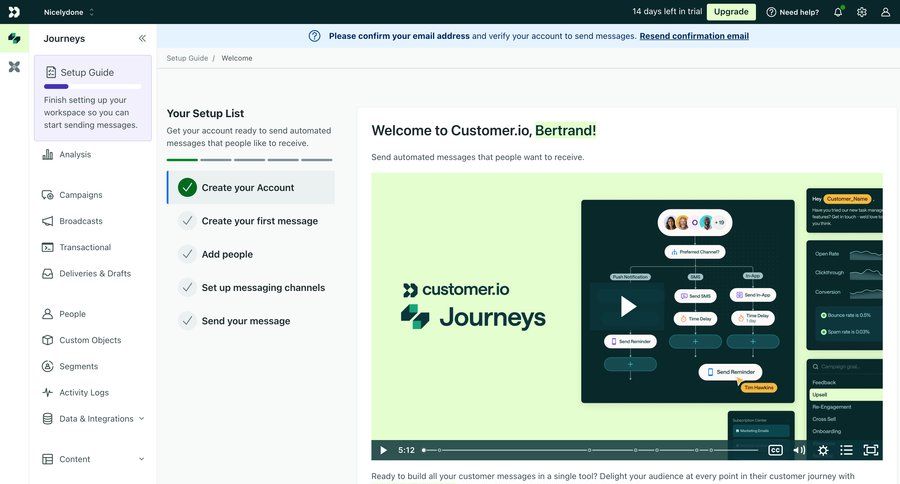Click the Setup Guide checklist icon
Image resolution: width=900 pixels, height=484 pixels.
point(51,72)
